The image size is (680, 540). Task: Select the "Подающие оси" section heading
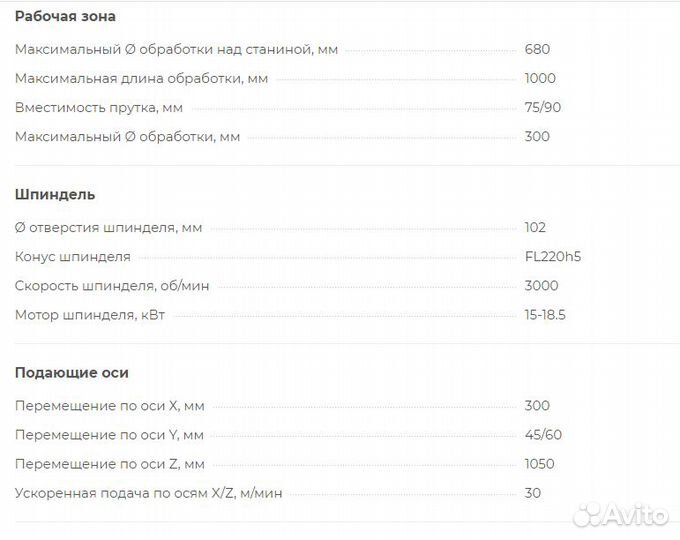(x=71, y=373)
